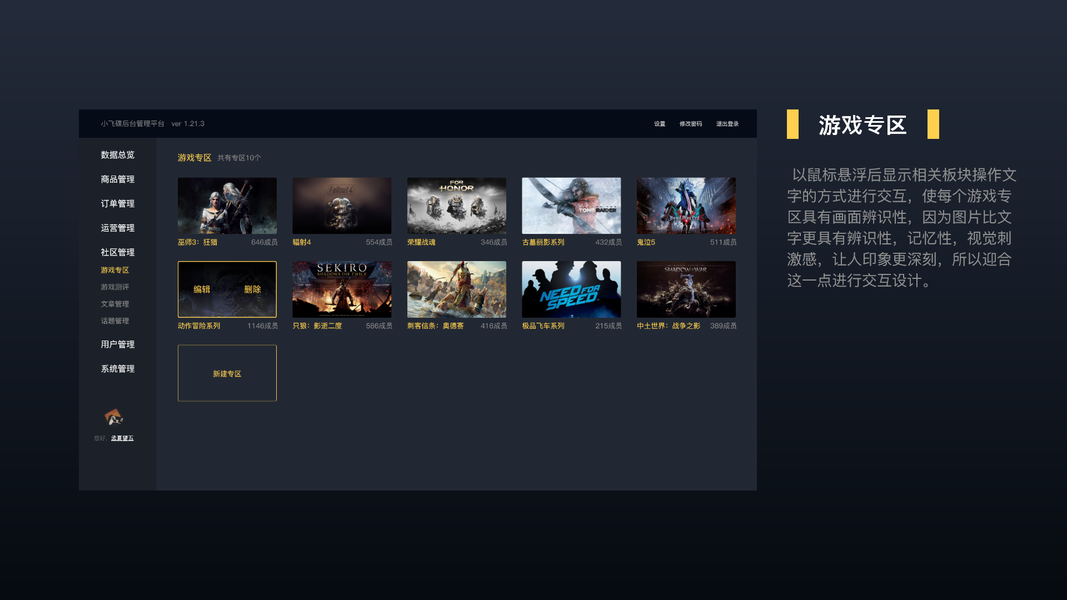Click the 辐射4 title text
The image size is (1067, 600).
point(301,242)
